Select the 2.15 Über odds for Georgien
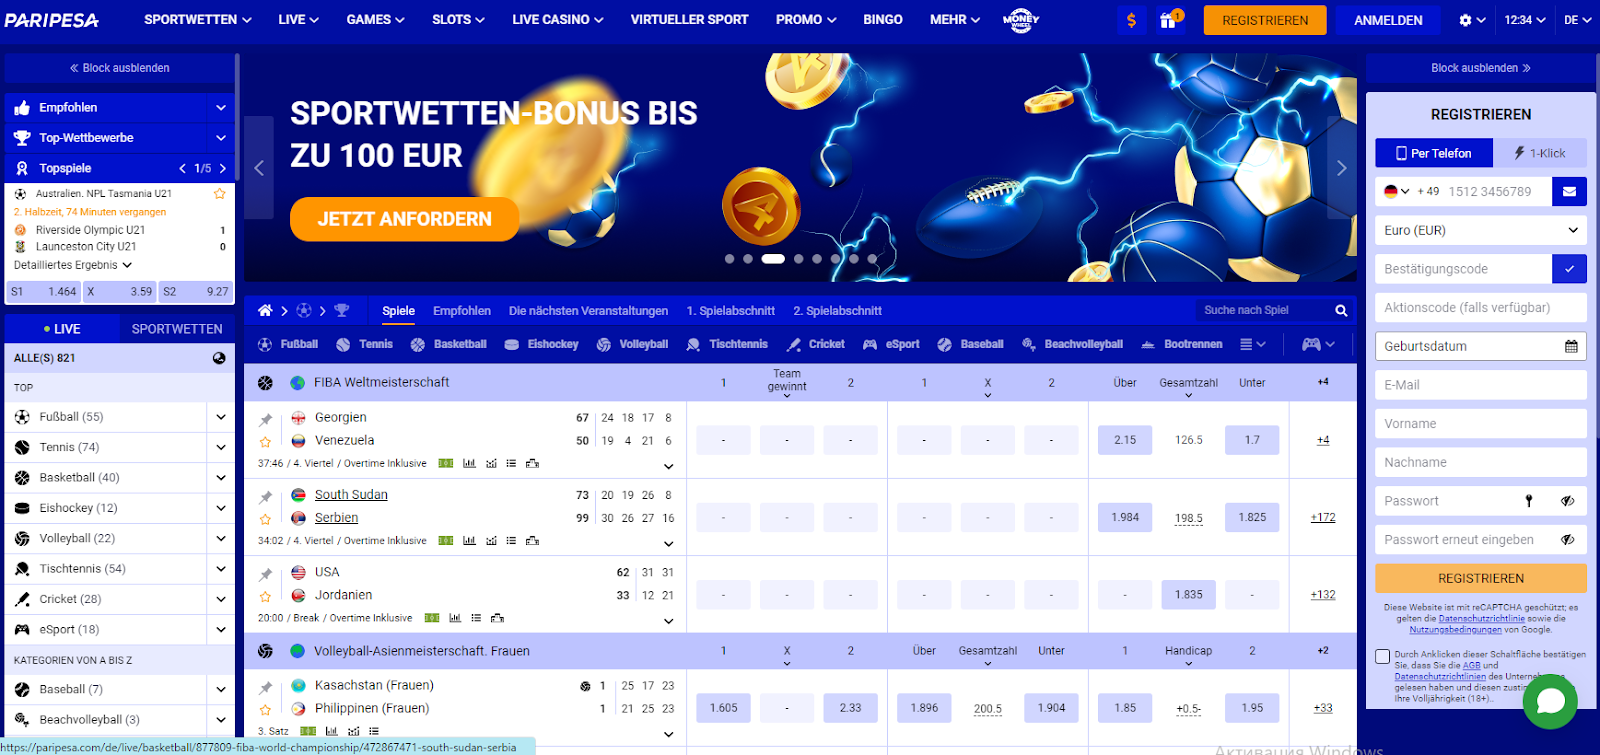 pos(1125,440)
